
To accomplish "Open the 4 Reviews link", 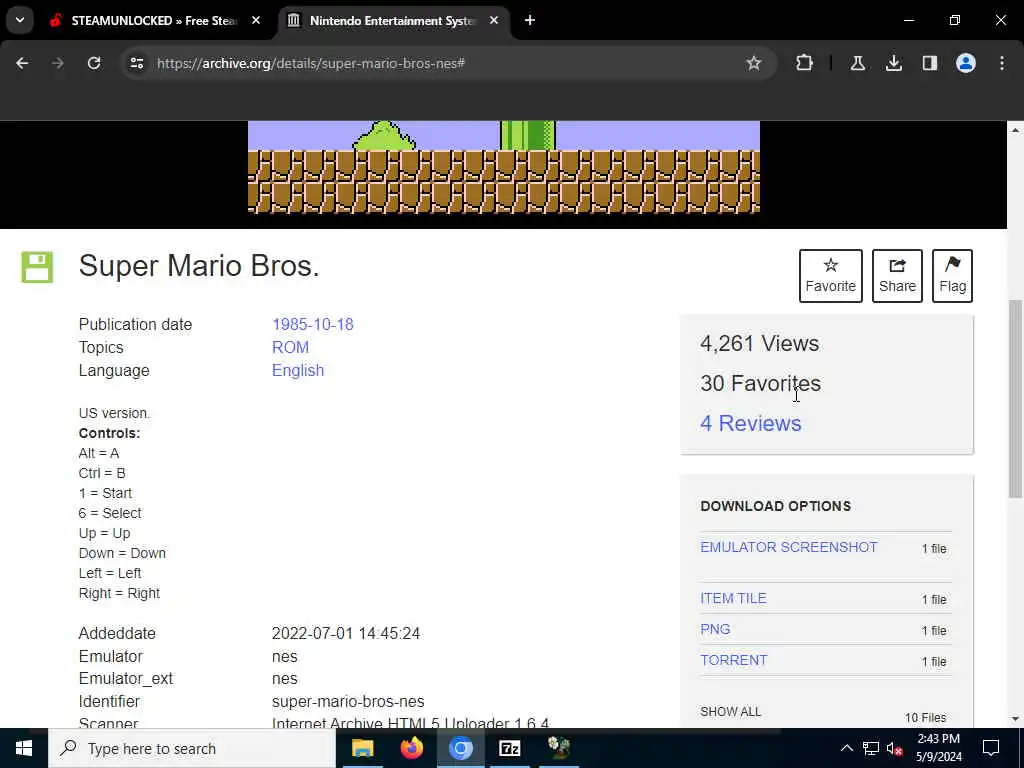I will click(x=750, y=423).
